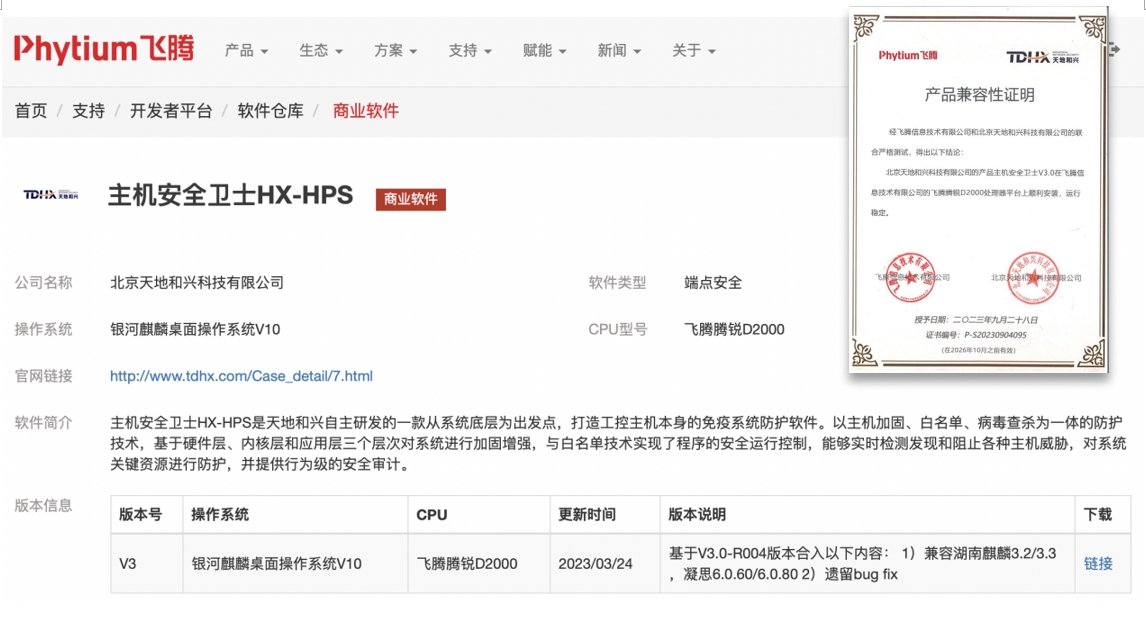Click the logout icon right of the certificate

[1115, 50]
